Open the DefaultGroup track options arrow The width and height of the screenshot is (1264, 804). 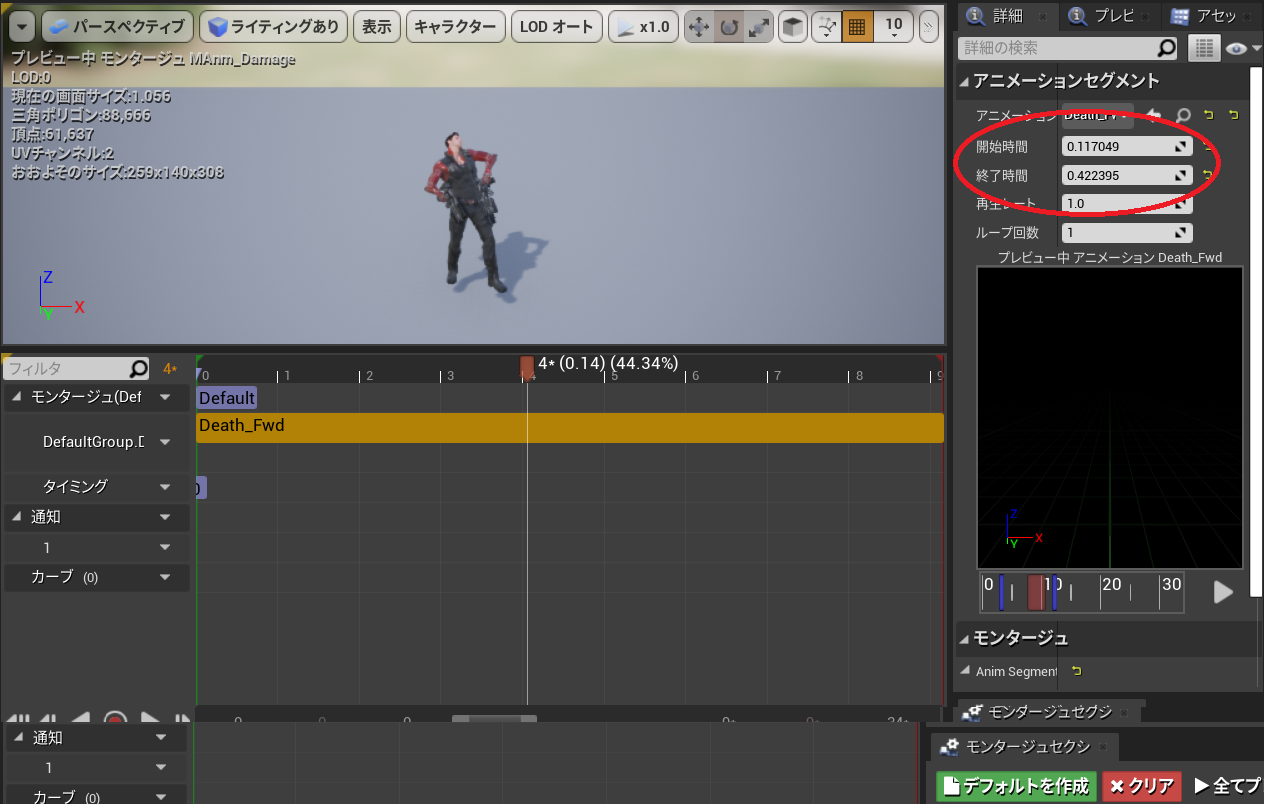click(165, 441)
